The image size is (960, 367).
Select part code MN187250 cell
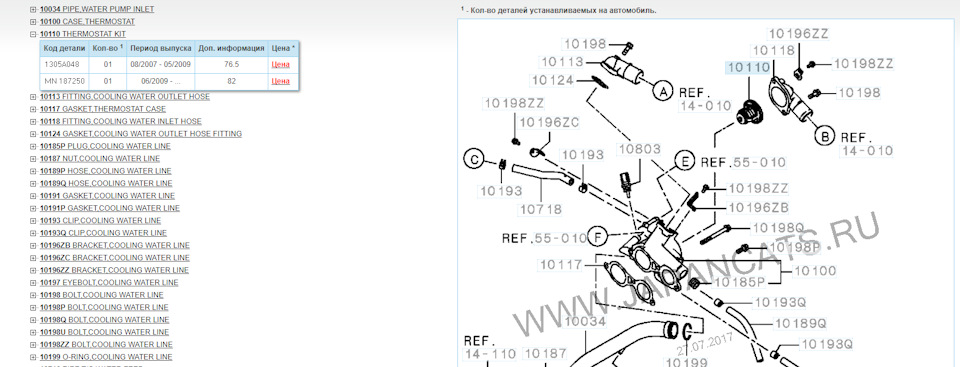pos(64,81)
